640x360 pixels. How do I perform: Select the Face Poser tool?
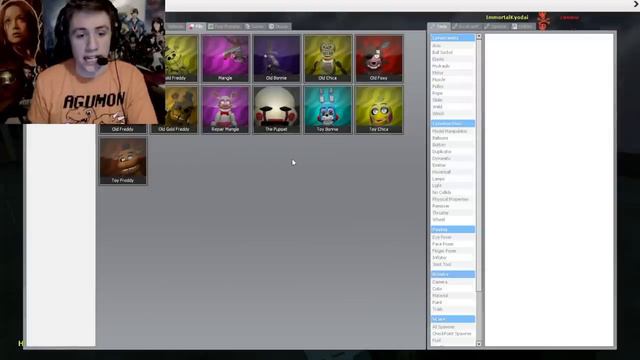pyautogui.click(x=453, y=244)
